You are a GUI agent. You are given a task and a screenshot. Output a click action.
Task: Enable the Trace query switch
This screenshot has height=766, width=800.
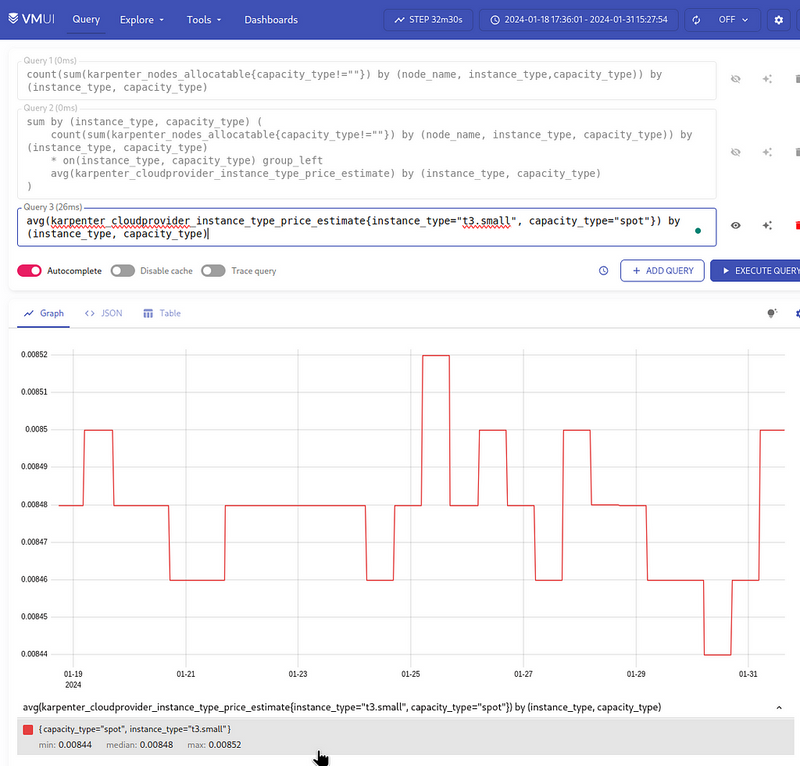click(x=213, y=271)
